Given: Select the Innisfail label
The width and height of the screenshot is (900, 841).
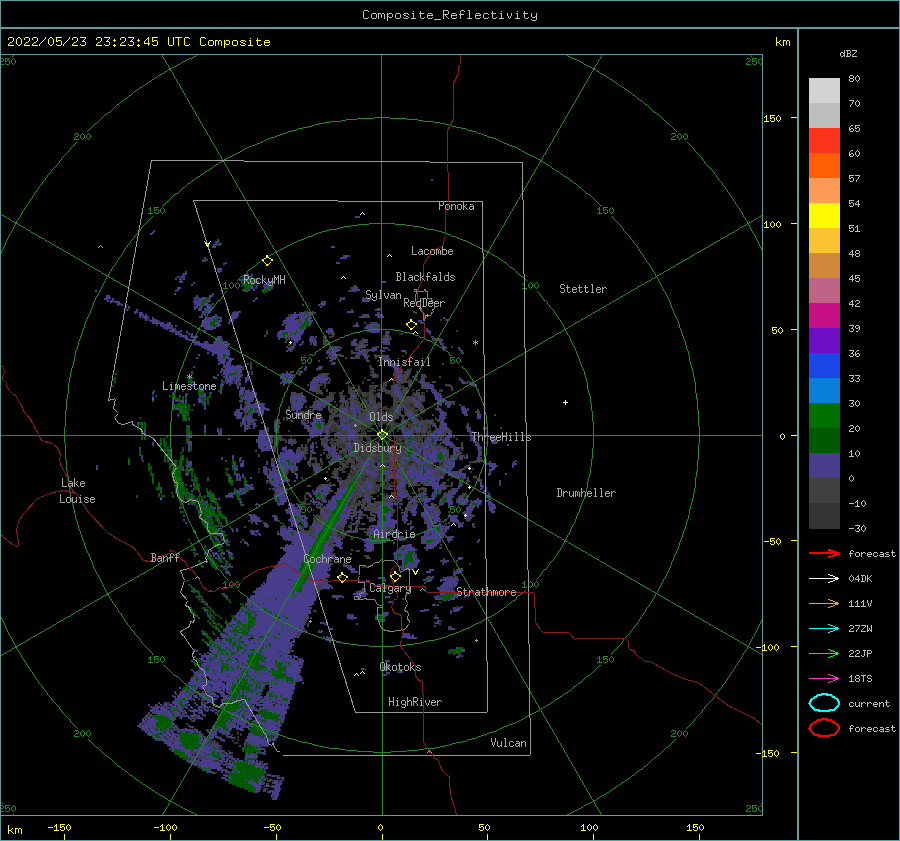Looking at the screenshot, I should click(404, 362).
